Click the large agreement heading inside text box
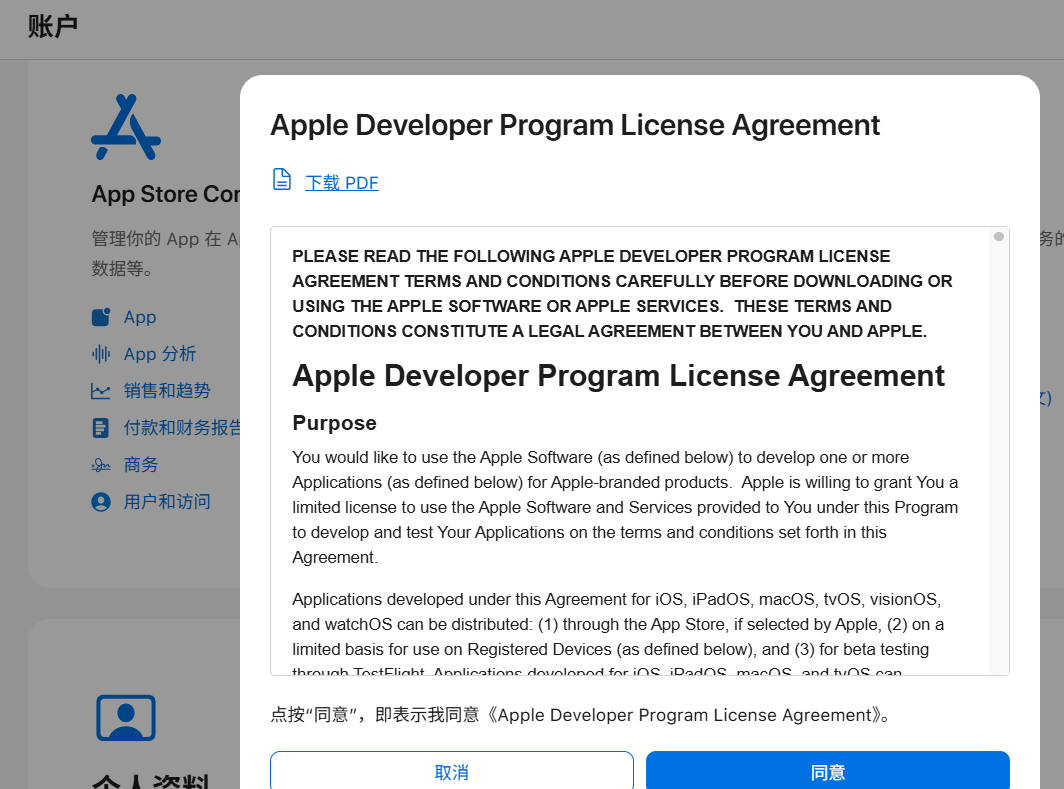The height and width of the screenshot is (789, 1064). [x=618, y=376]
